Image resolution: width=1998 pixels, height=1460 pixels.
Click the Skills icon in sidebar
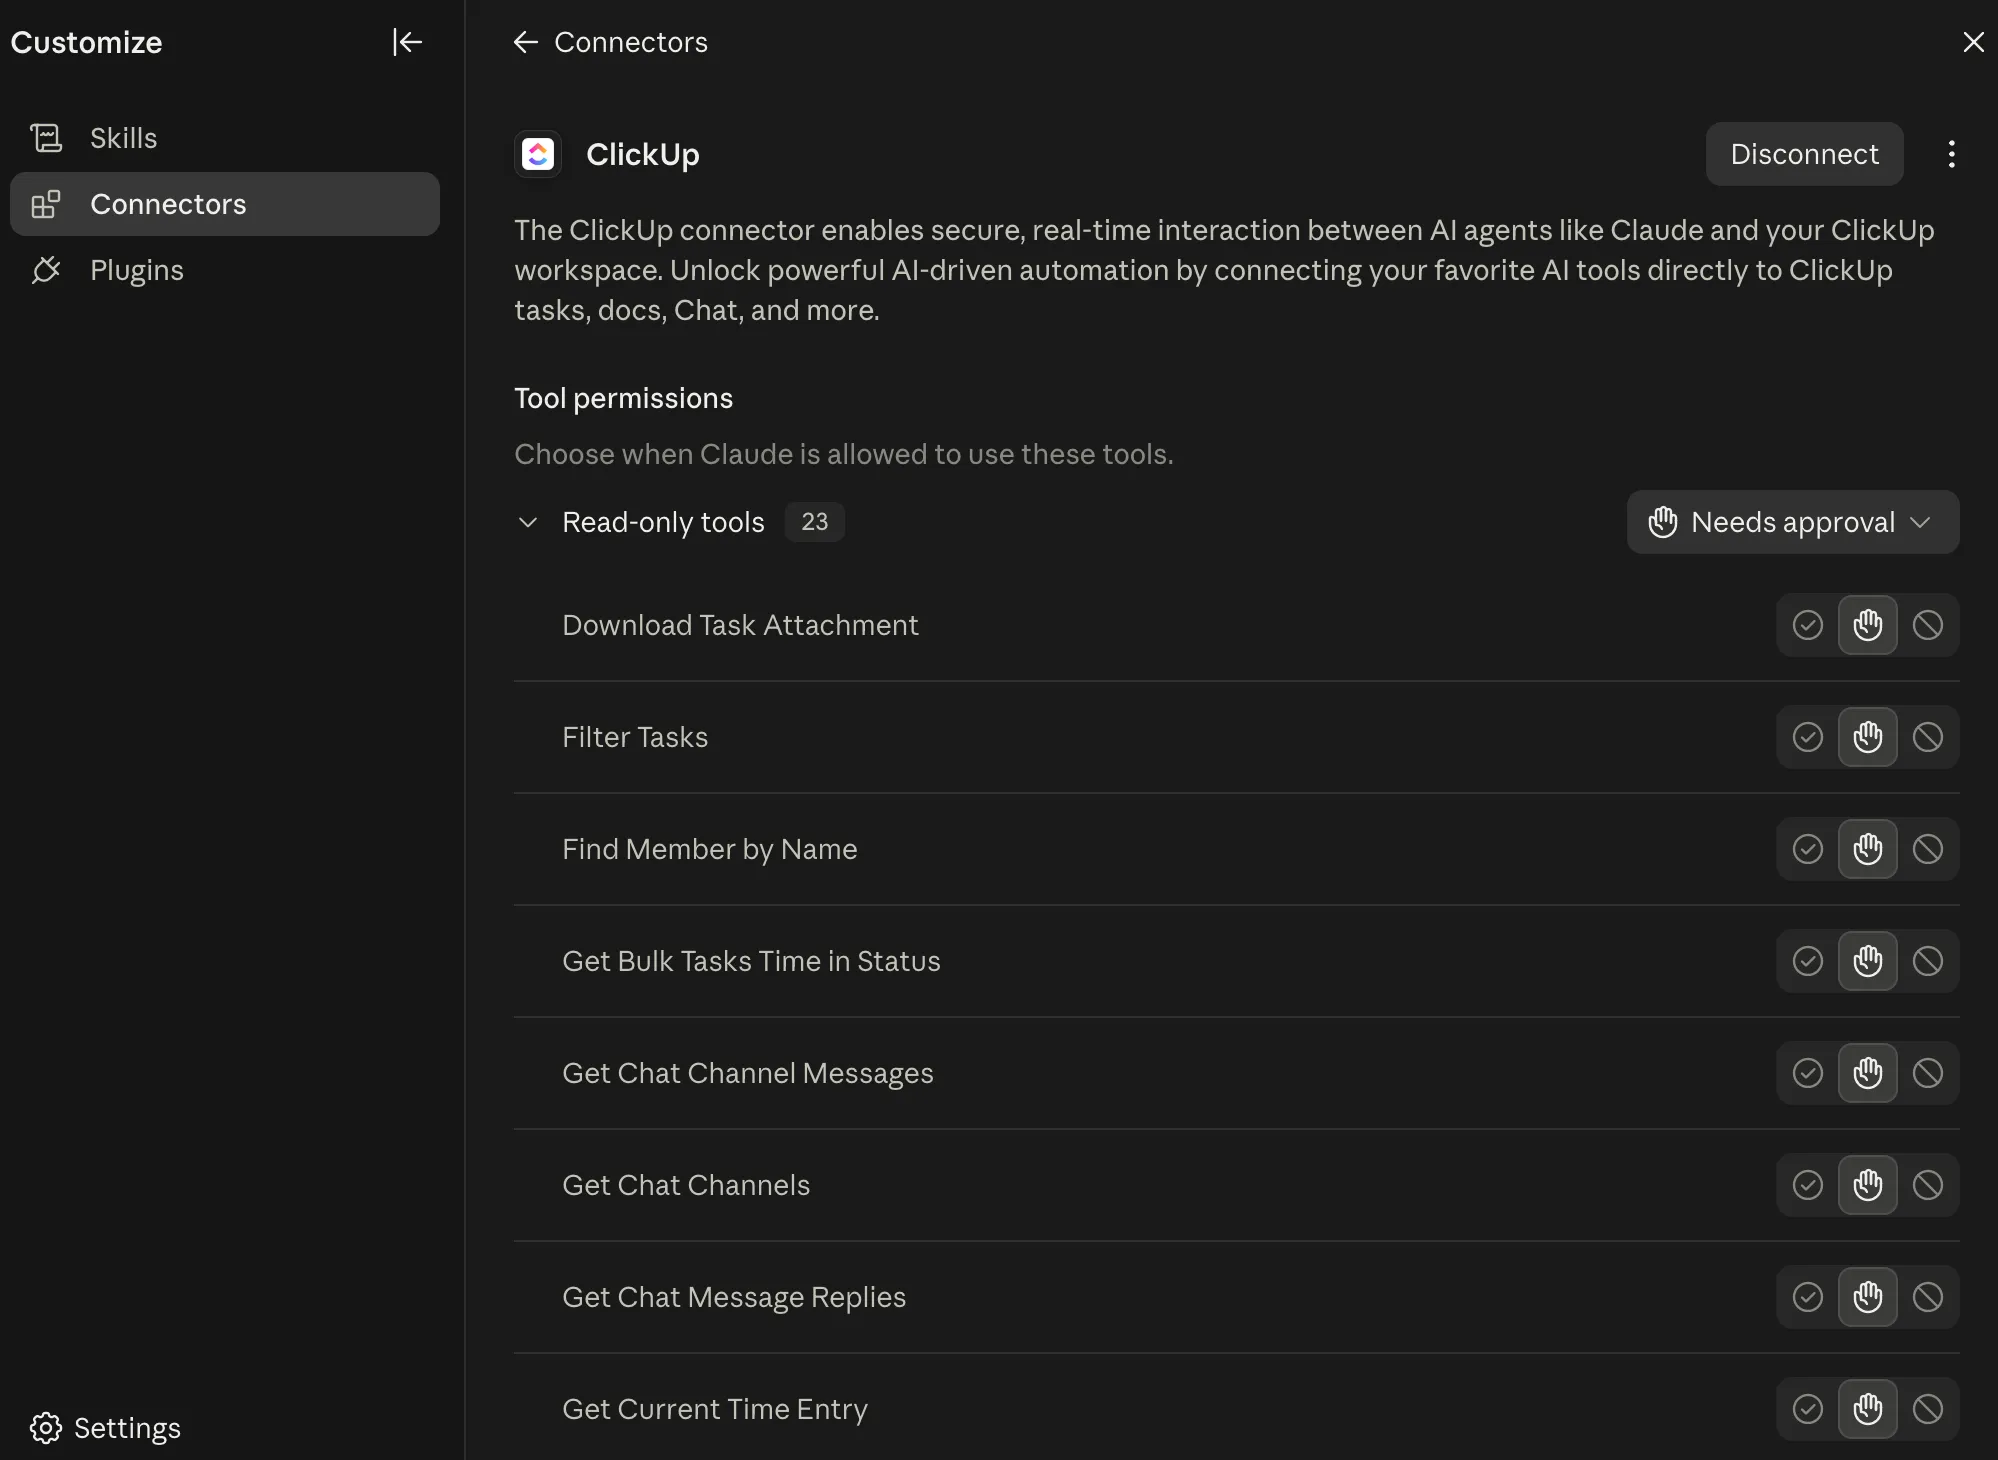[46, 138]
